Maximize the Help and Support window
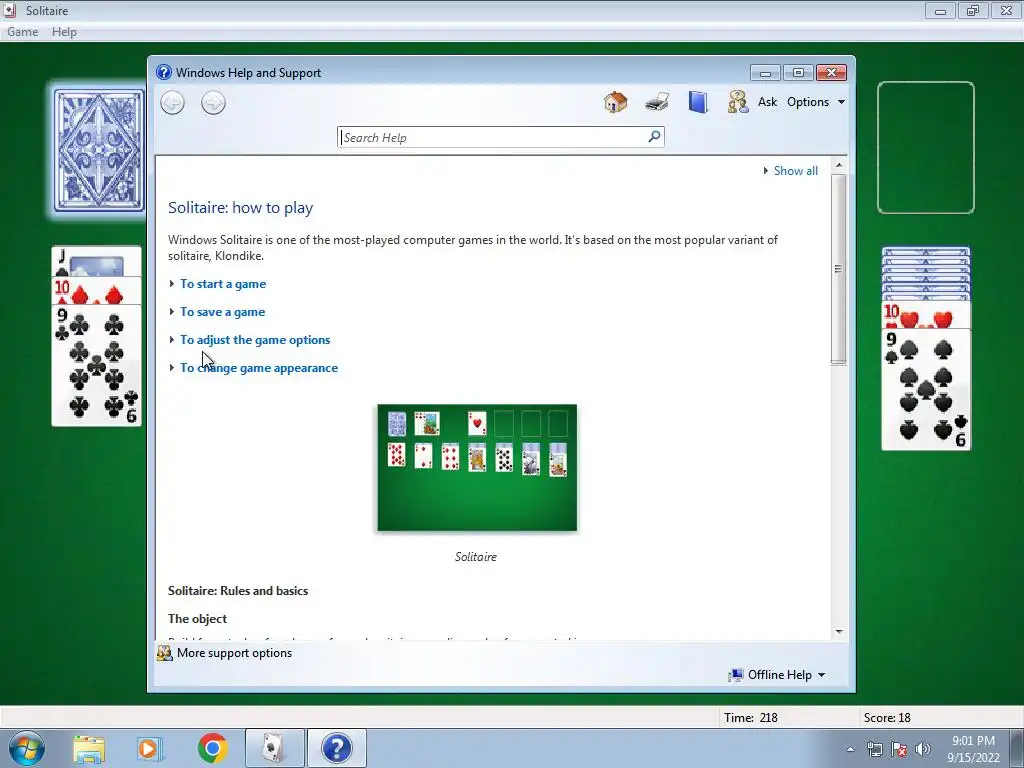Viewport: 1024px width, 768px height. [x=798, y=72]
